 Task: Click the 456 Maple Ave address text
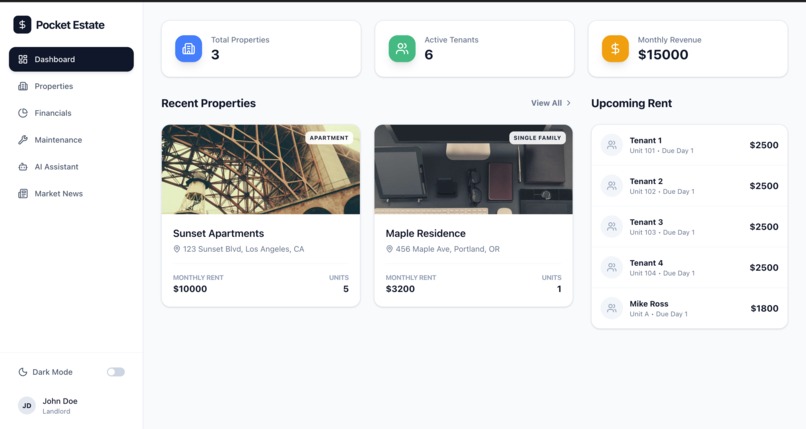448,249
